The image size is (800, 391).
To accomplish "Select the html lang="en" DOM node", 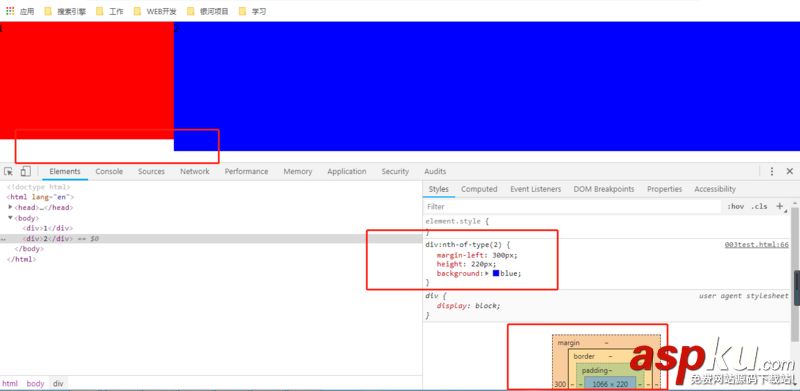I will [x=40, y=197].
